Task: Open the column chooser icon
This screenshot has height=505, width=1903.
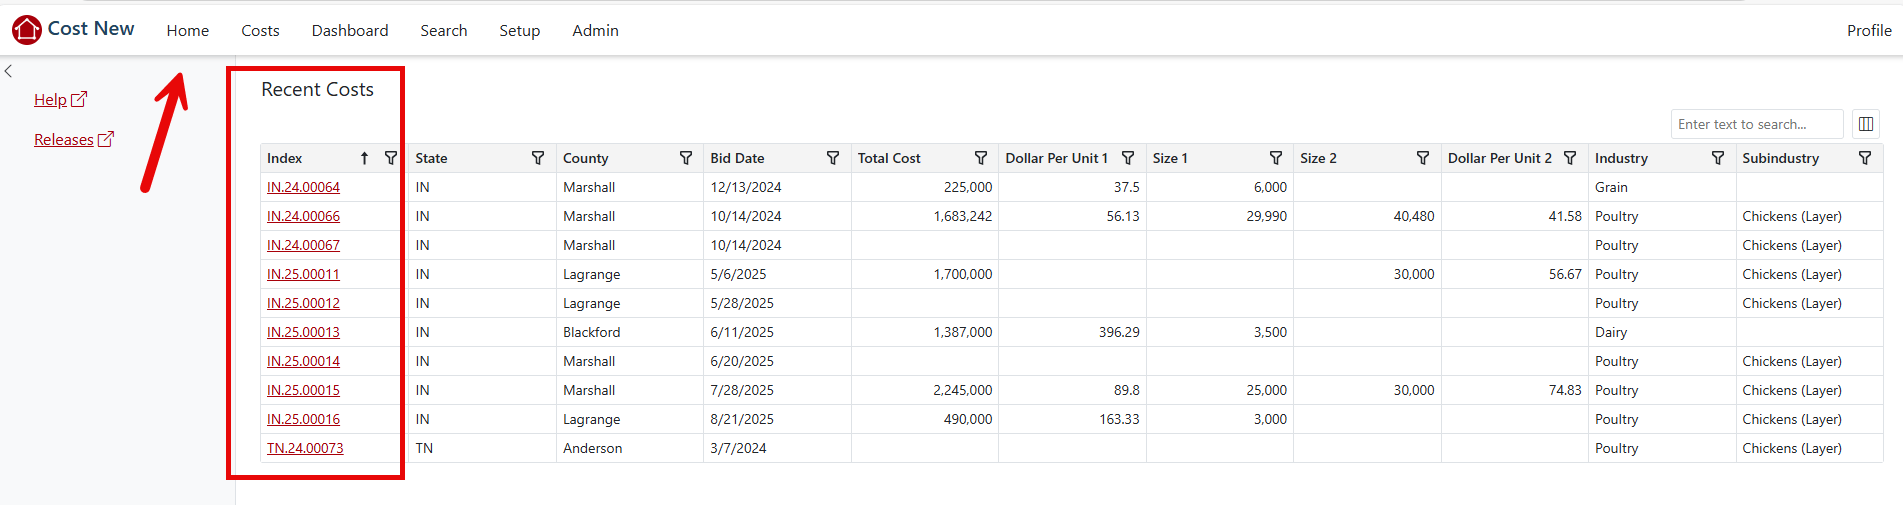Action: pos(1866,124)
